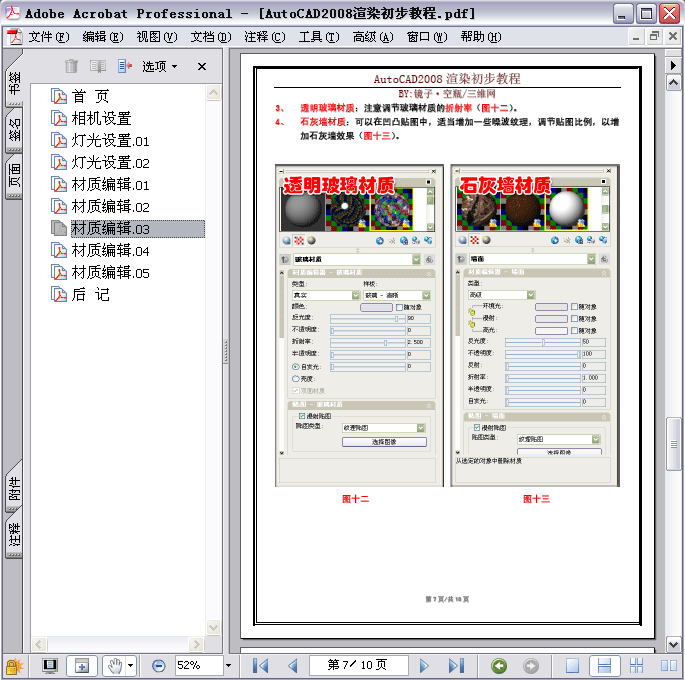The width and height of the screenshot is (685, 680).
Task: Select the 书签 side tab
Action: [x=14, y=83]
